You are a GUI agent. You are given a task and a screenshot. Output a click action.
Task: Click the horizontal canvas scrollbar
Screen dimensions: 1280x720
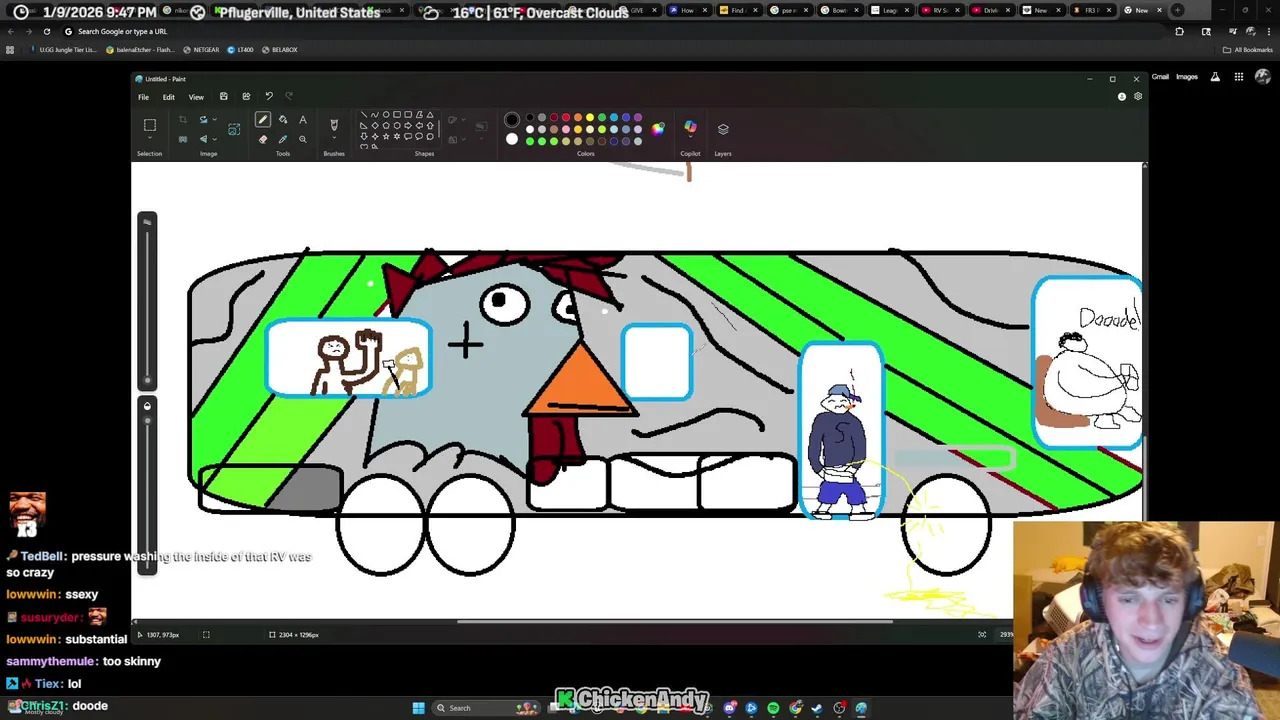[675, 621]
